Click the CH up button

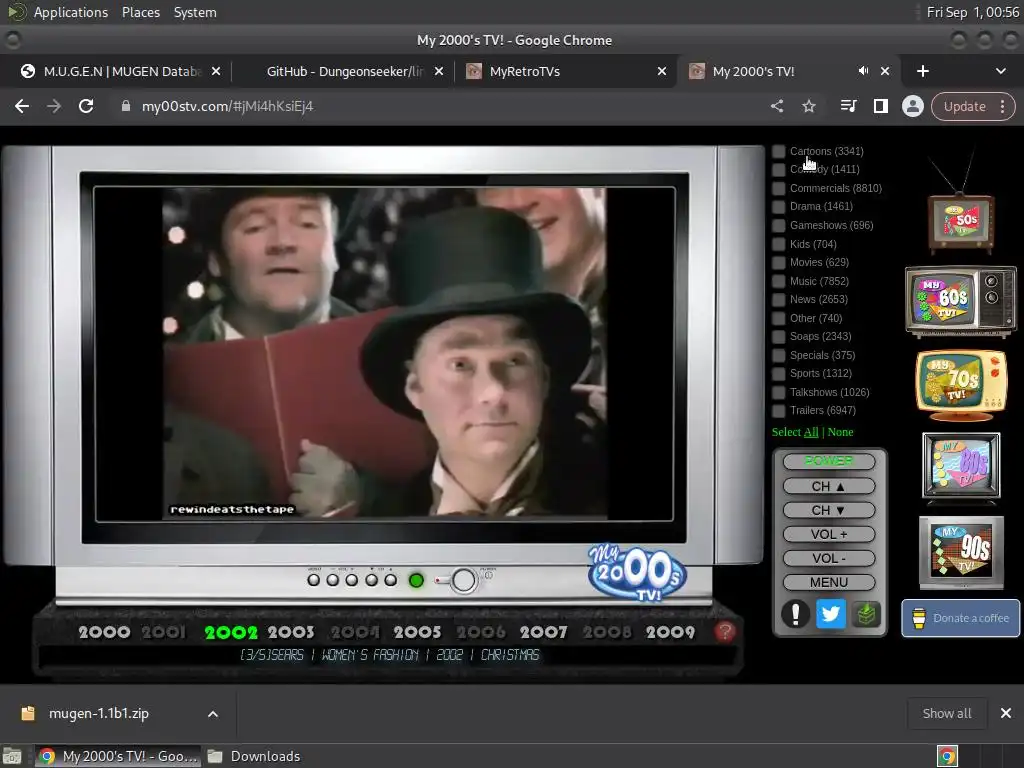[829, 487]
